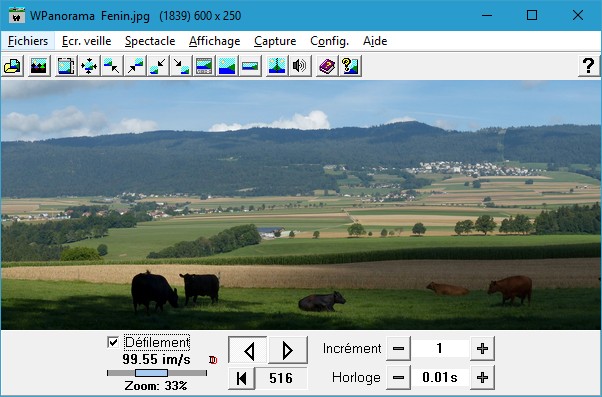Screen dimensions: 602x397
Task: Click the Incrément label
Action: click(352, 349)
